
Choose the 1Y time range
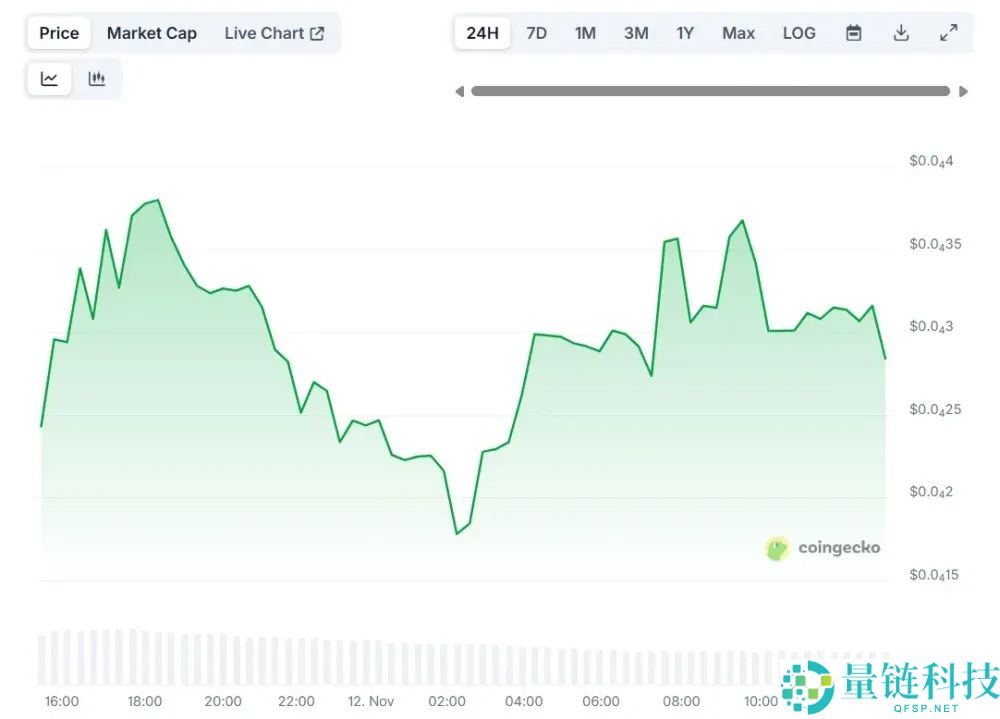pos(685,33)
